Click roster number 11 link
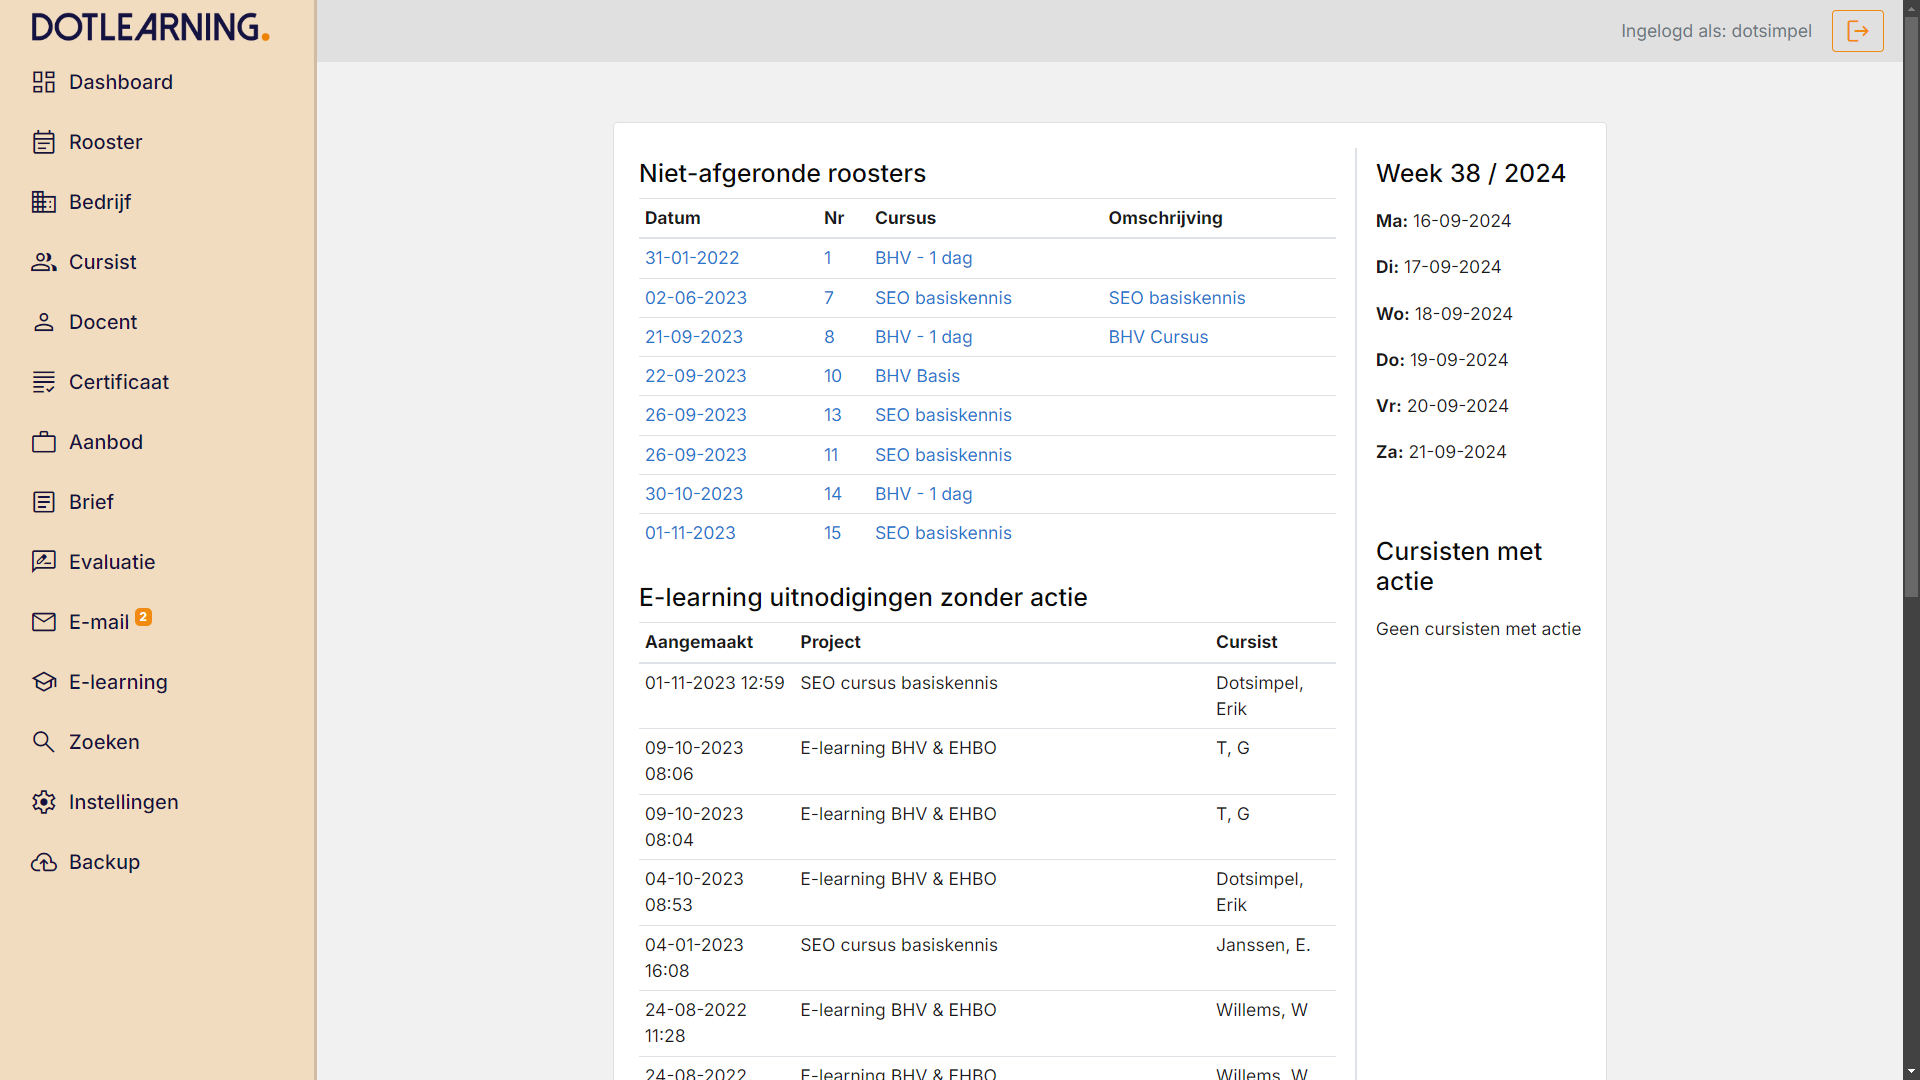This screenshot has height=1080, width=1920. coord(831,455)
